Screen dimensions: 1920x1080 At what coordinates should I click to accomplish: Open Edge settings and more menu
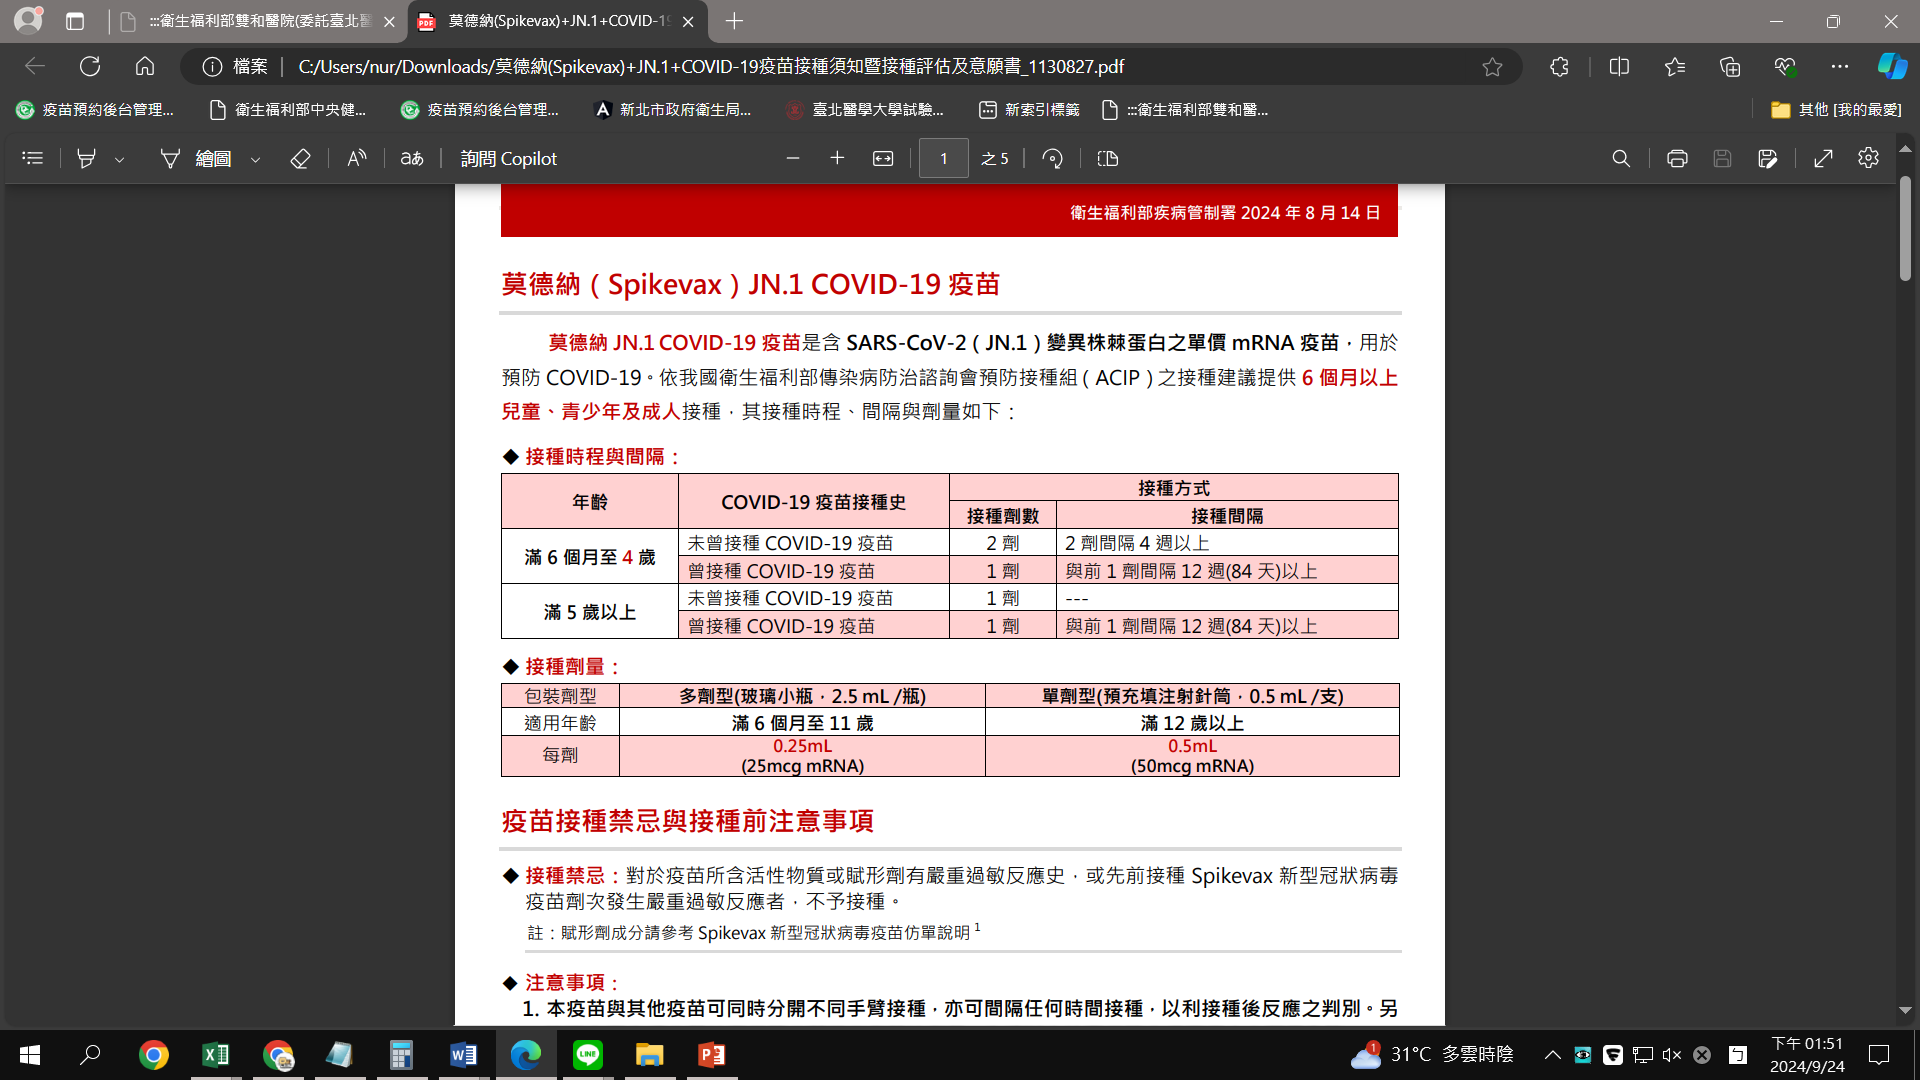pyautogui.click(x=1840, y=66)
